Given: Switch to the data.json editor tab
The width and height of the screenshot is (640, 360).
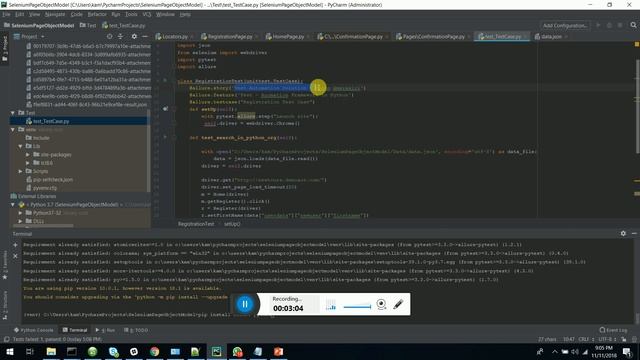Looking at the screenshot, I should 551,36.
